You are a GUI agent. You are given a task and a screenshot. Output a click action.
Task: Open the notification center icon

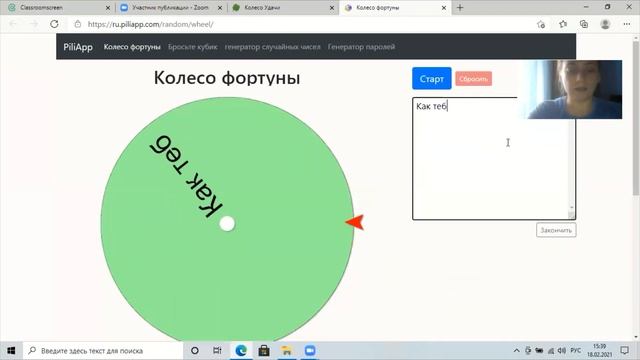624,351
